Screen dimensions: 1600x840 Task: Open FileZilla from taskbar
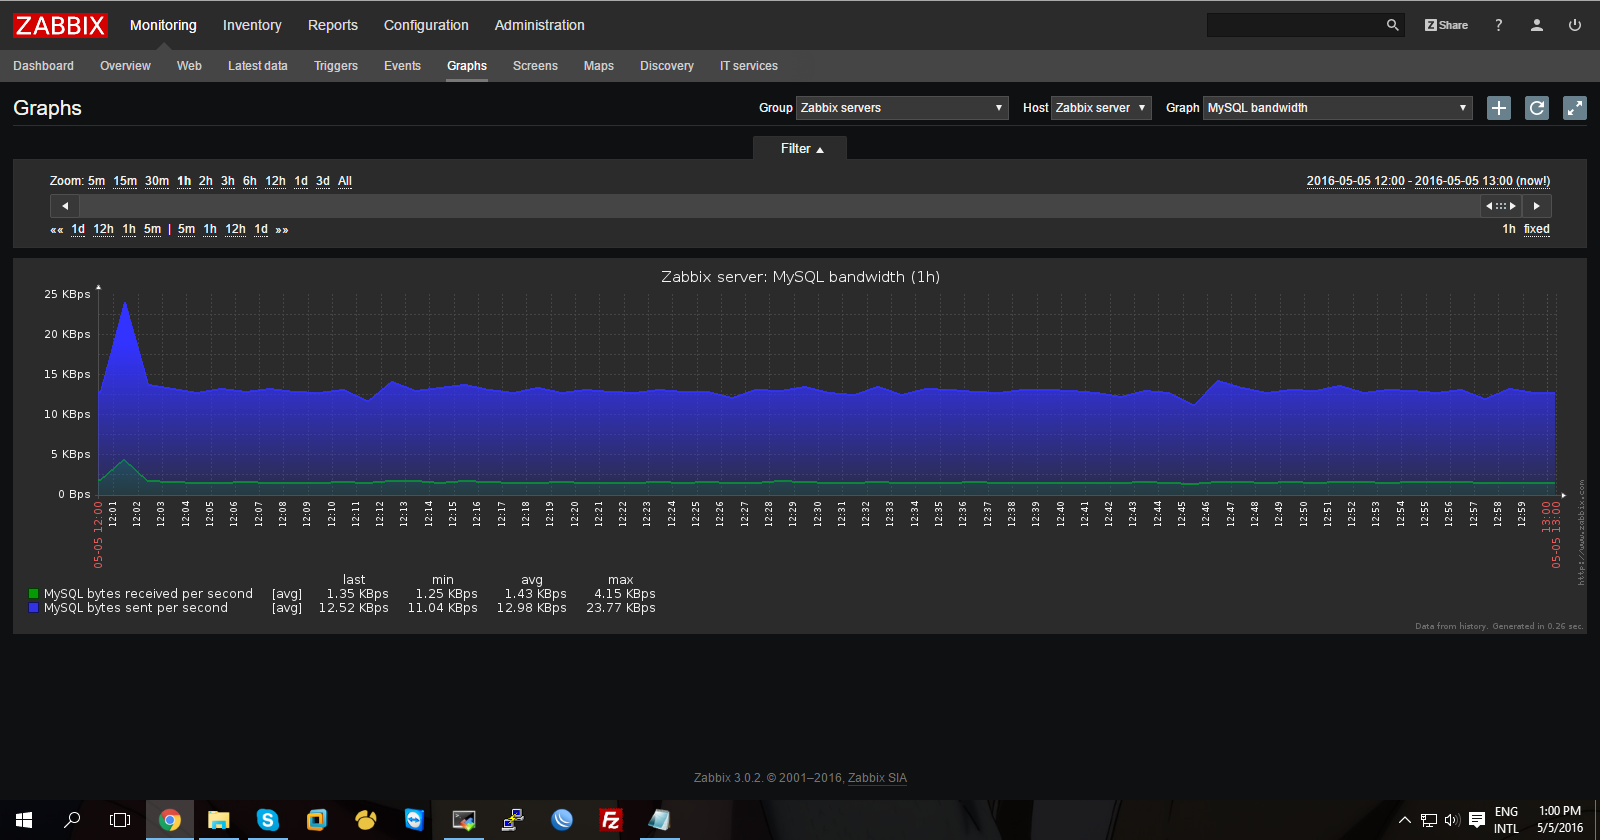coord(611,820)
